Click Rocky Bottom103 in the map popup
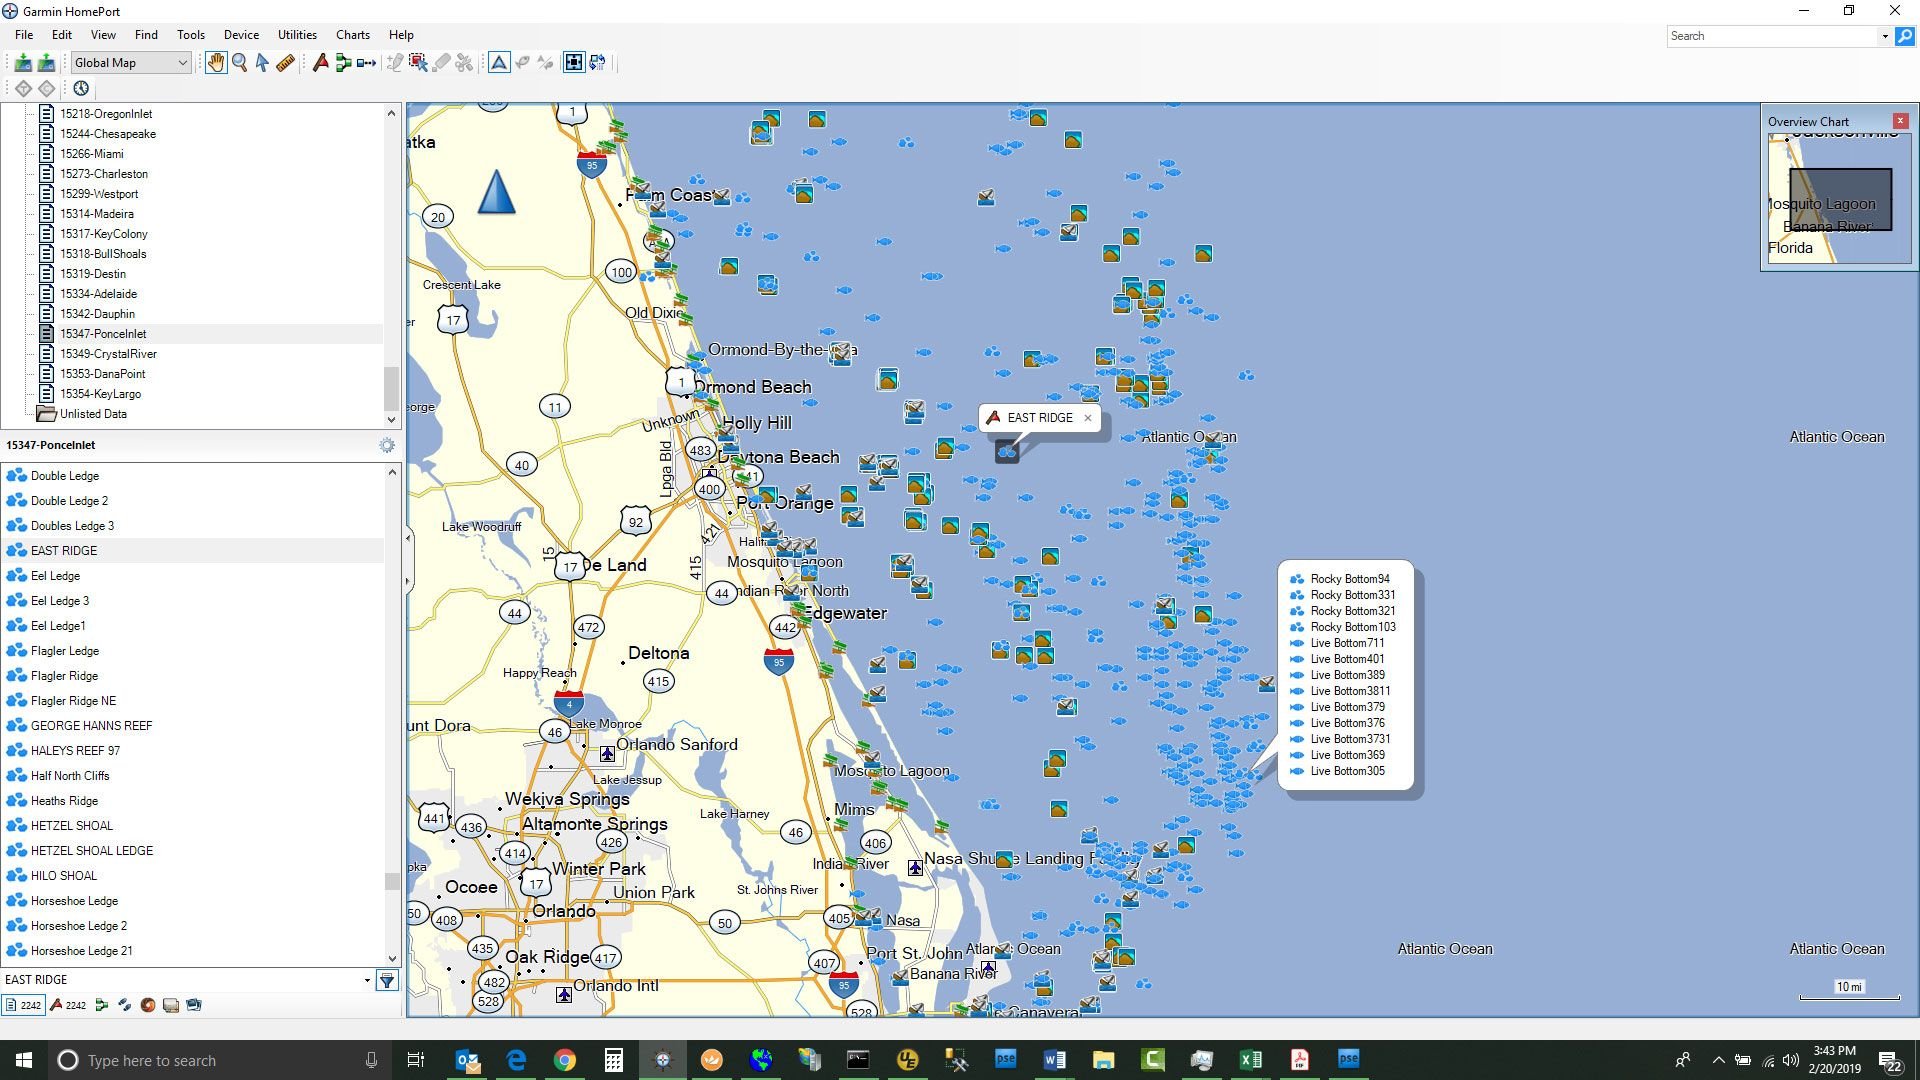 tap(1352, 627)
